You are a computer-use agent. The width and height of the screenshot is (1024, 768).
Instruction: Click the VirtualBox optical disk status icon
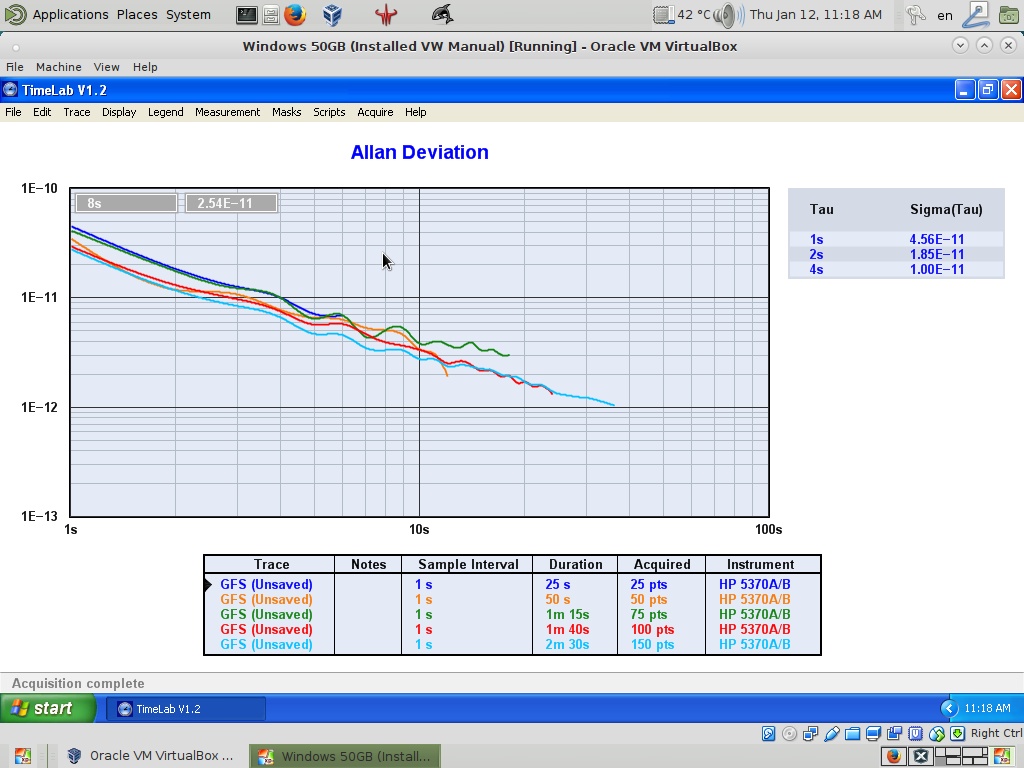pyautogui.click(x=790, y=734)
